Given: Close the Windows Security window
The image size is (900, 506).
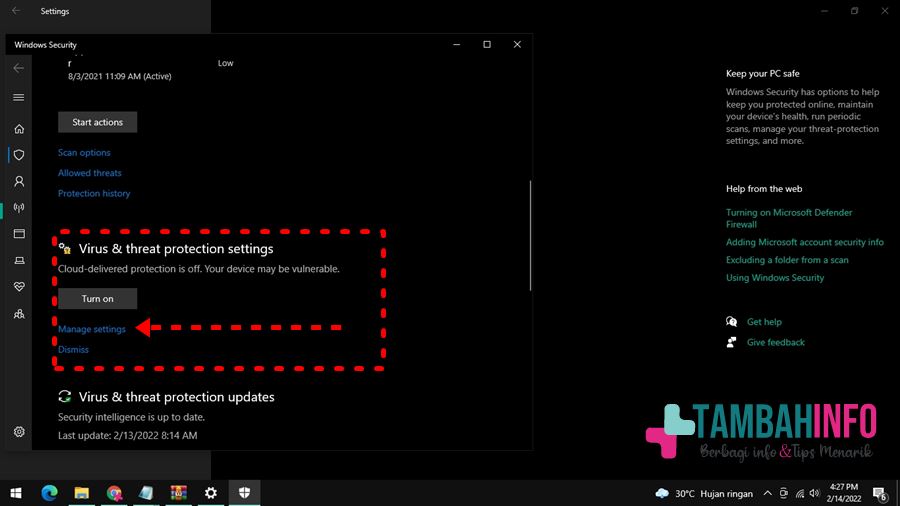Looking at the screenshot, I should [x=517, y=44].
